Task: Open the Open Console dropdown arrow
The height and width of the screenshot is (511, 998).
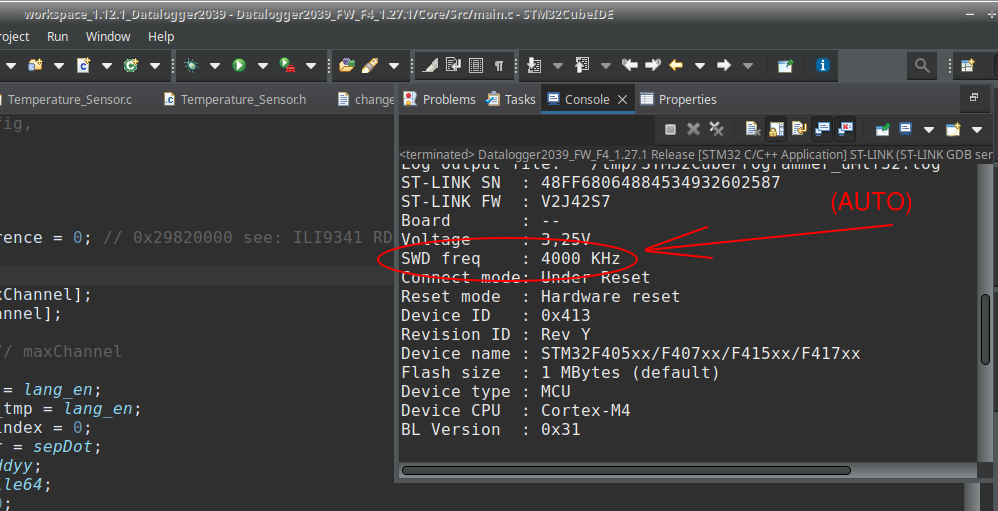Action: click(977, 130)
